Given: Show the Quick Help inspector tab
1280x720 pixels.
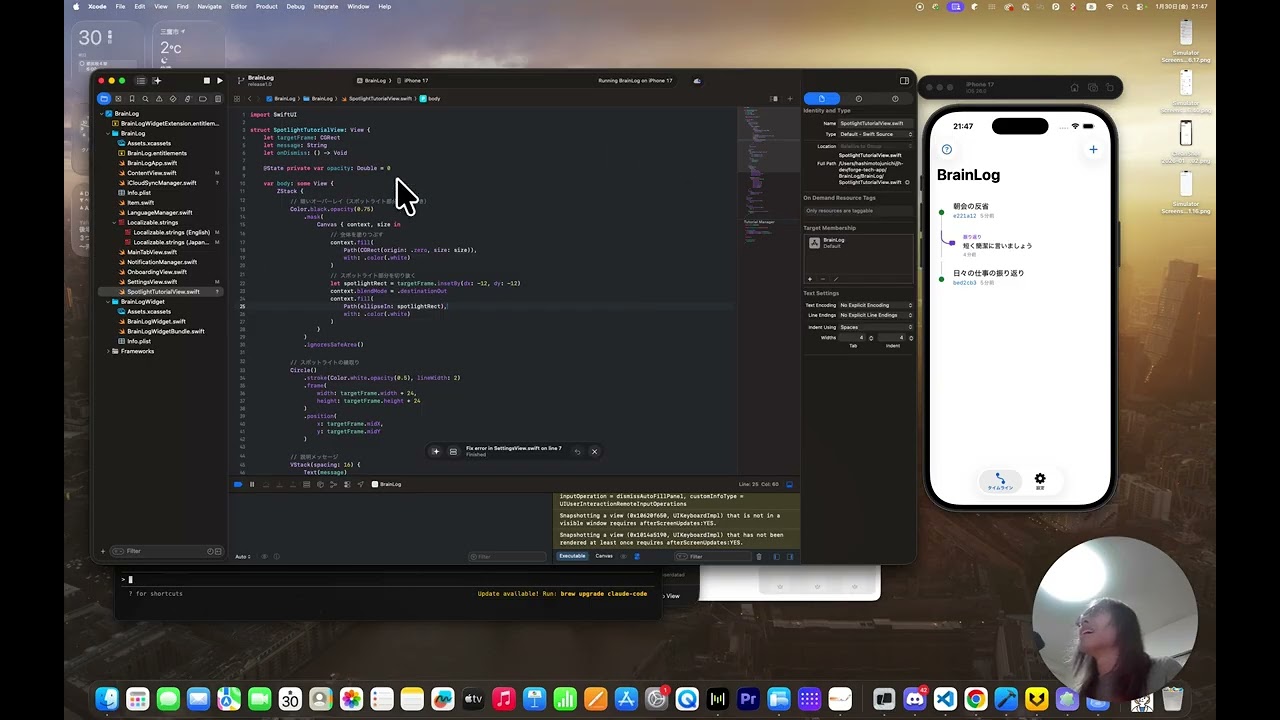Looking at the screenshot, I should point(895,99).
